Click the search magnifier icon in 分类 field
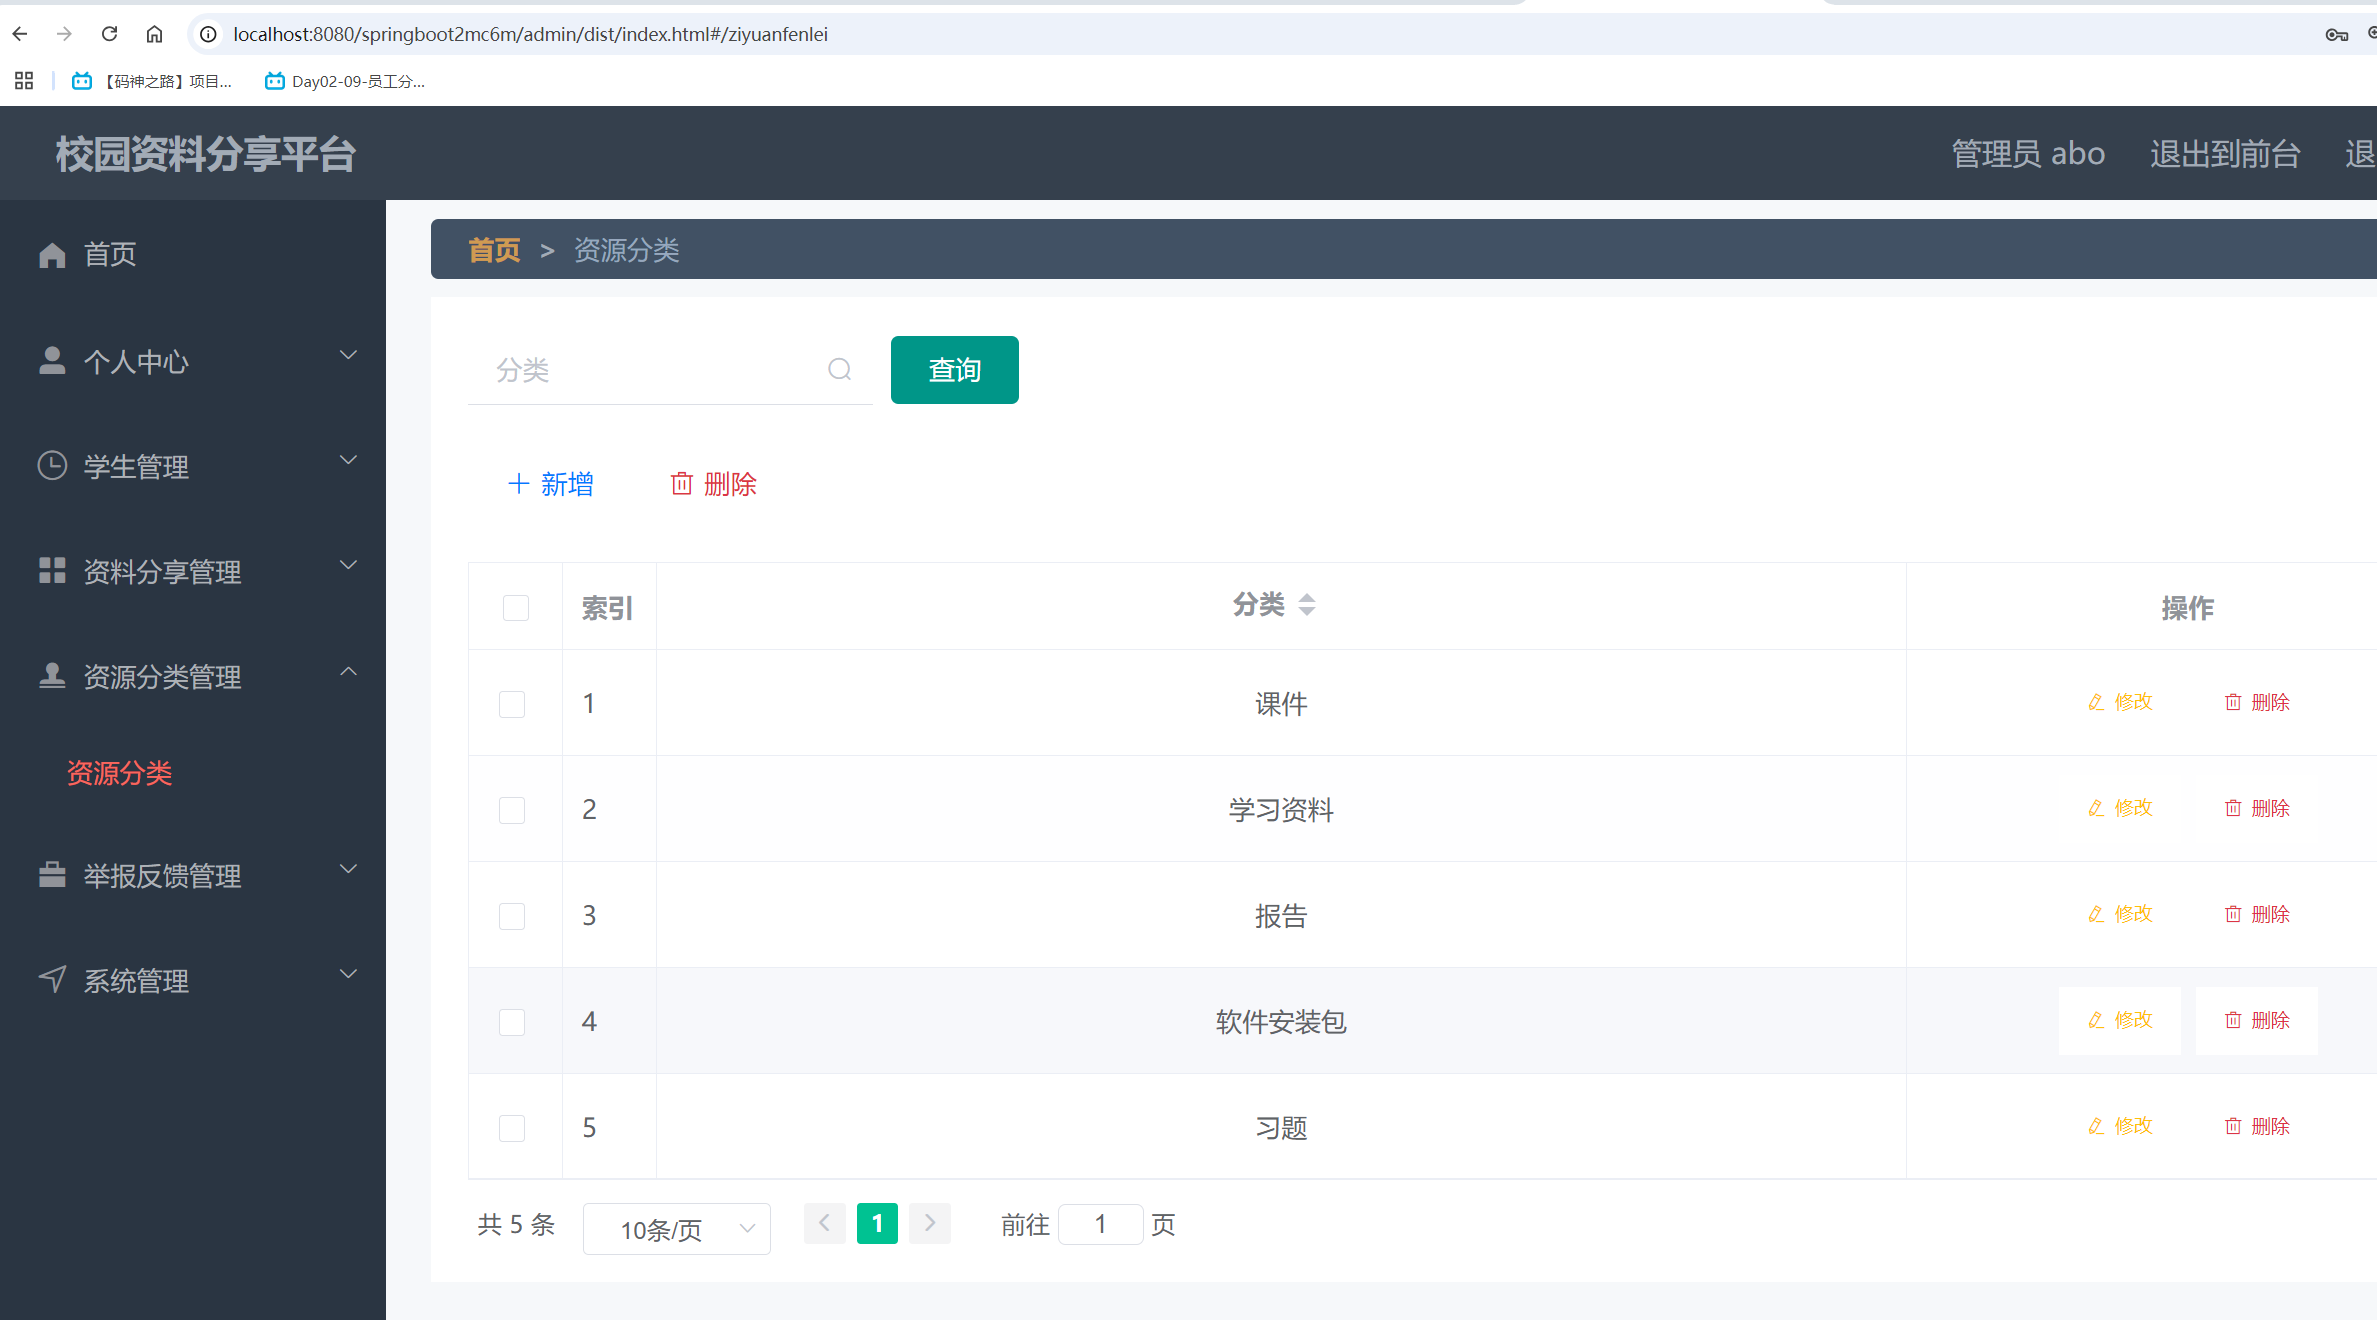The width and height of the screenshot is (2377, 1320). pos(839,370)
